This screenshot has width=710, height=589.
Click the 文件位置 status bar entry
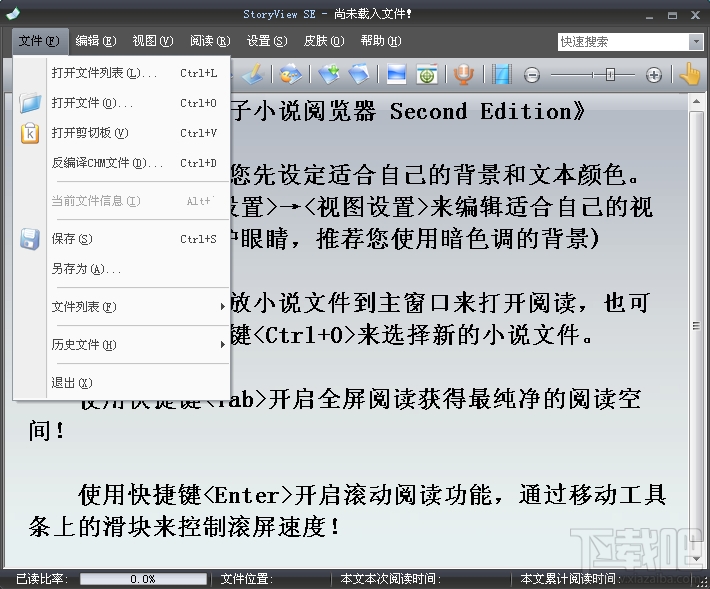click(247, 579)
